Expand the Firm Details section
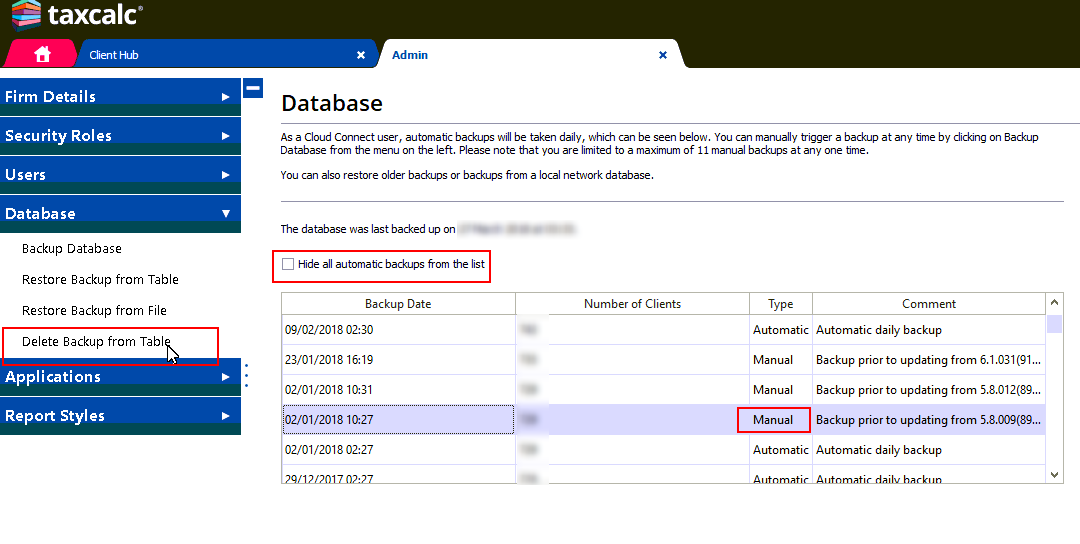This screenshot has width=1080, height=544. click(120, 97)
